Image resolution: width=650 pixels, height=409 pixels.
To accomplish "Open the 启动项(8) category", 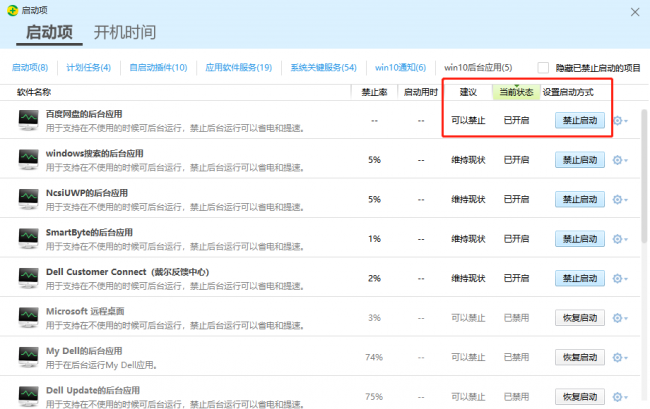I will pos(30,68).
